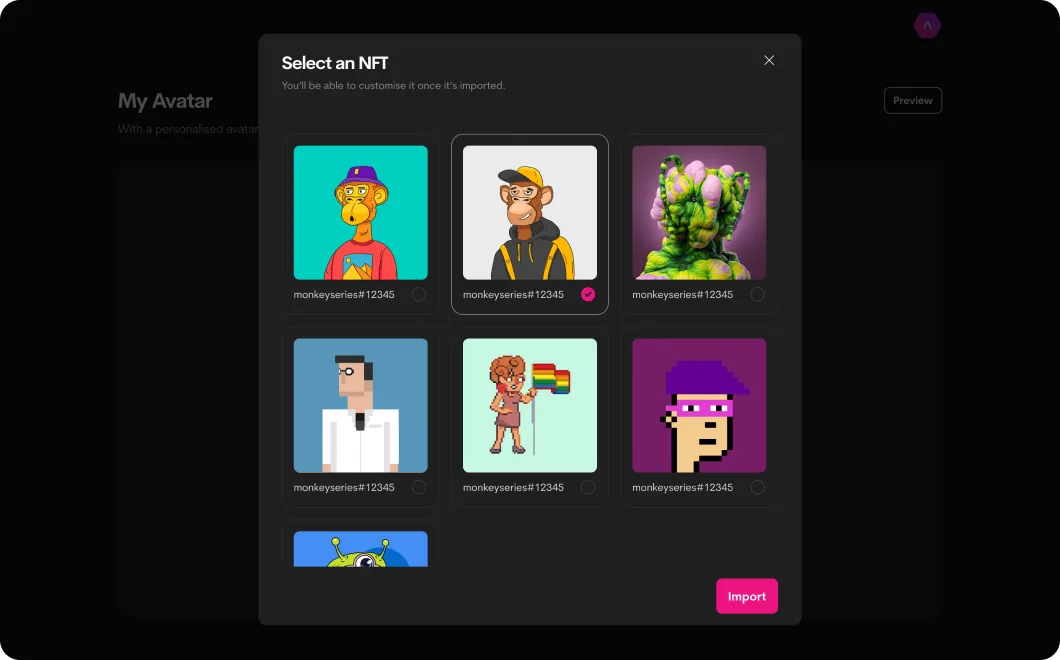Viewport: 1060px width, 660px height.
Task: Open the hexagon profile icon at top right
Action: (927, 26)
